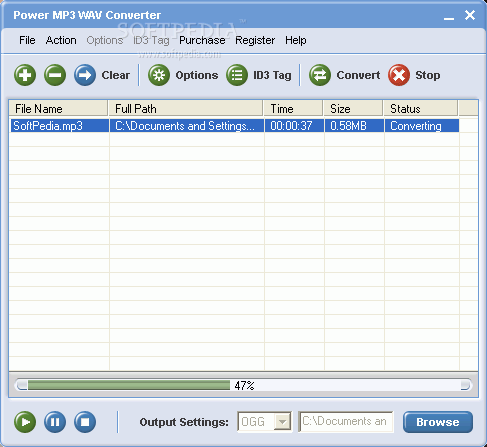The width and height of the screenshot is (487, 447).
Task: Pause playback with the blue pause button
Action: [x=55, y=422]
